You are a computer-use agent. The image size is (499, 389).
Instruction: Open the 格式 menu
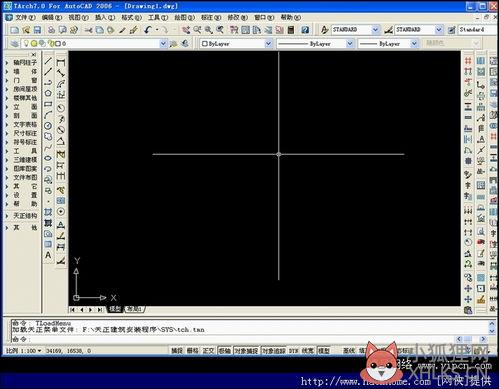coord(131,17)
